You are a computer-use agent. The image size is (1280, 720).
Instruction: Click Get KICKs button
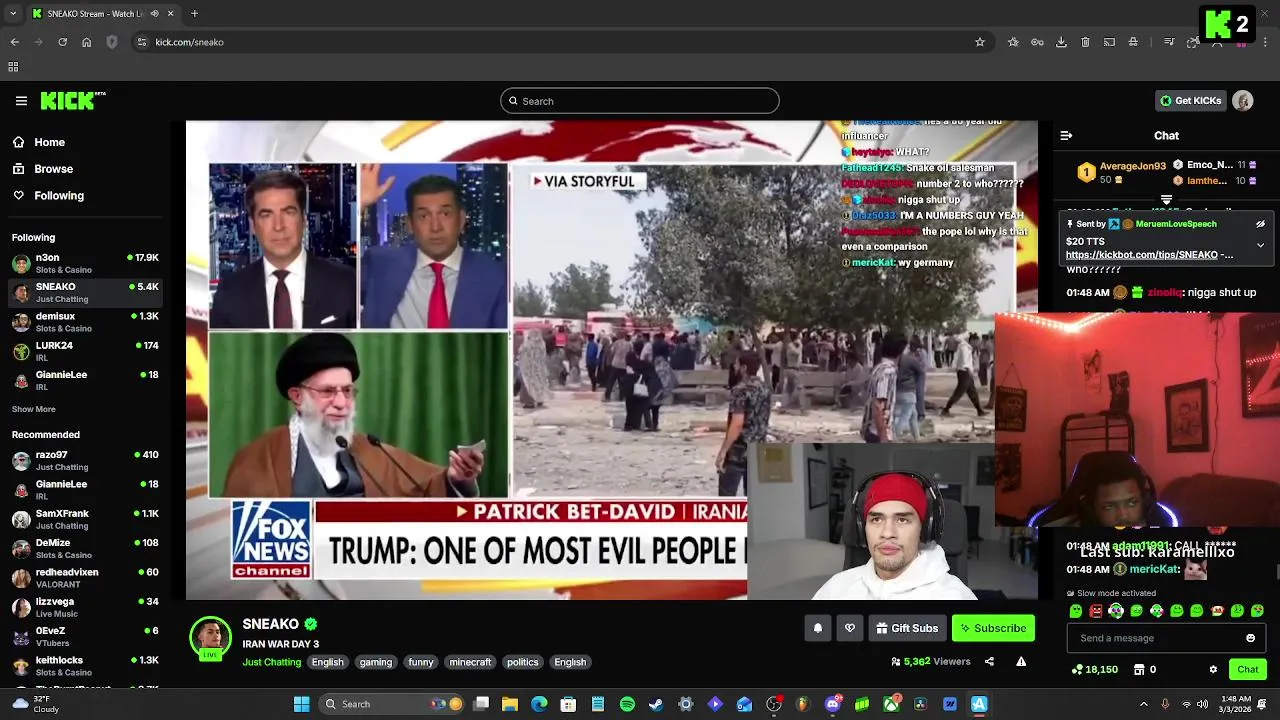pos(1191,101)
